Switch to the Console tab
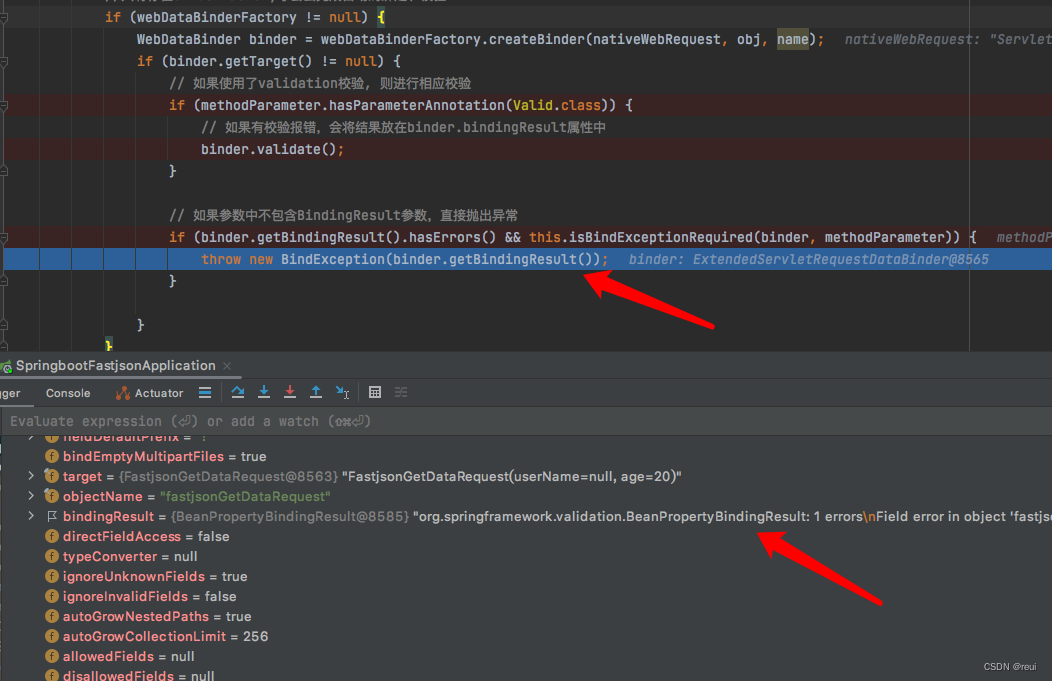This screenshot has height=681, width=1052. (x=68, y=393)
